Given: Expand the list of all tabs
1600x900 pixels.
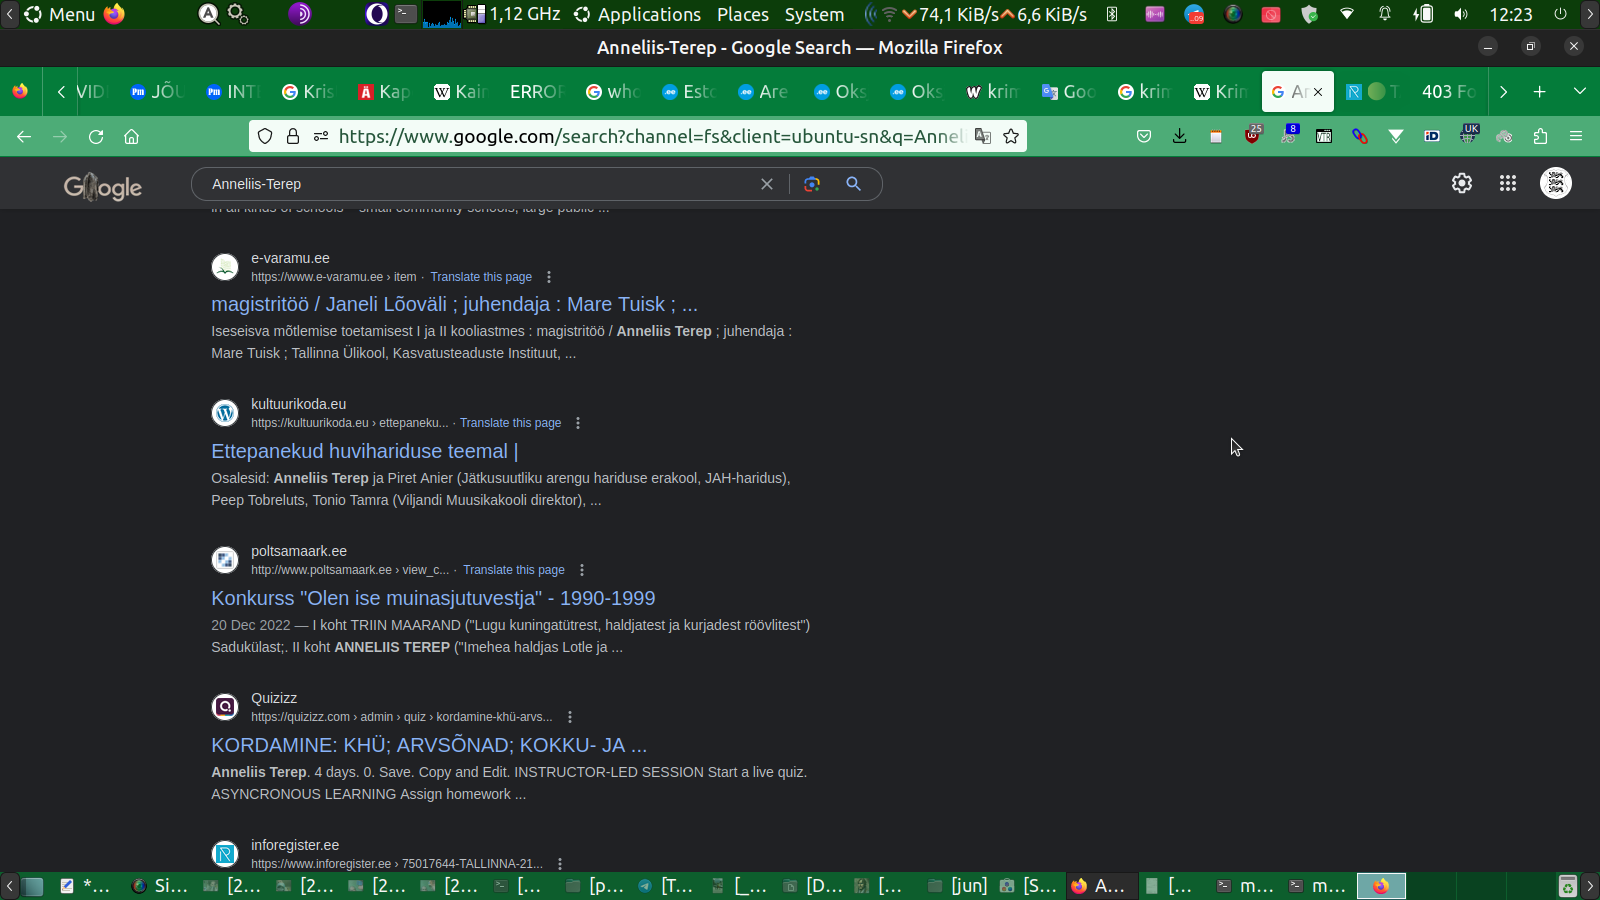Looking at the screenshot, I should tap(1580, 91).
